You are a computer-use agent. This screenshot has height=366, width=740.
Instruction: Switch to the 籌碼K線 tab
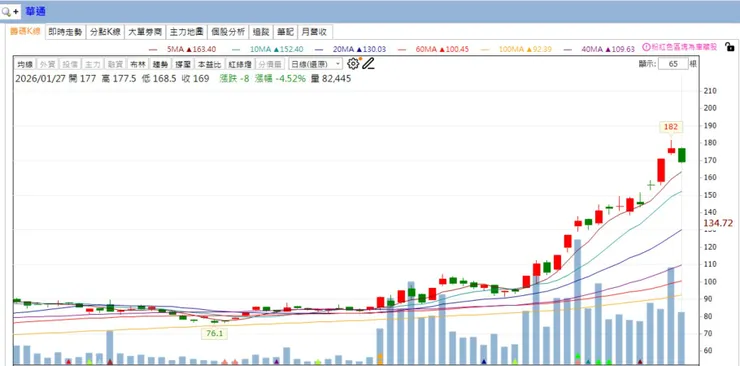tap(25, 32)
